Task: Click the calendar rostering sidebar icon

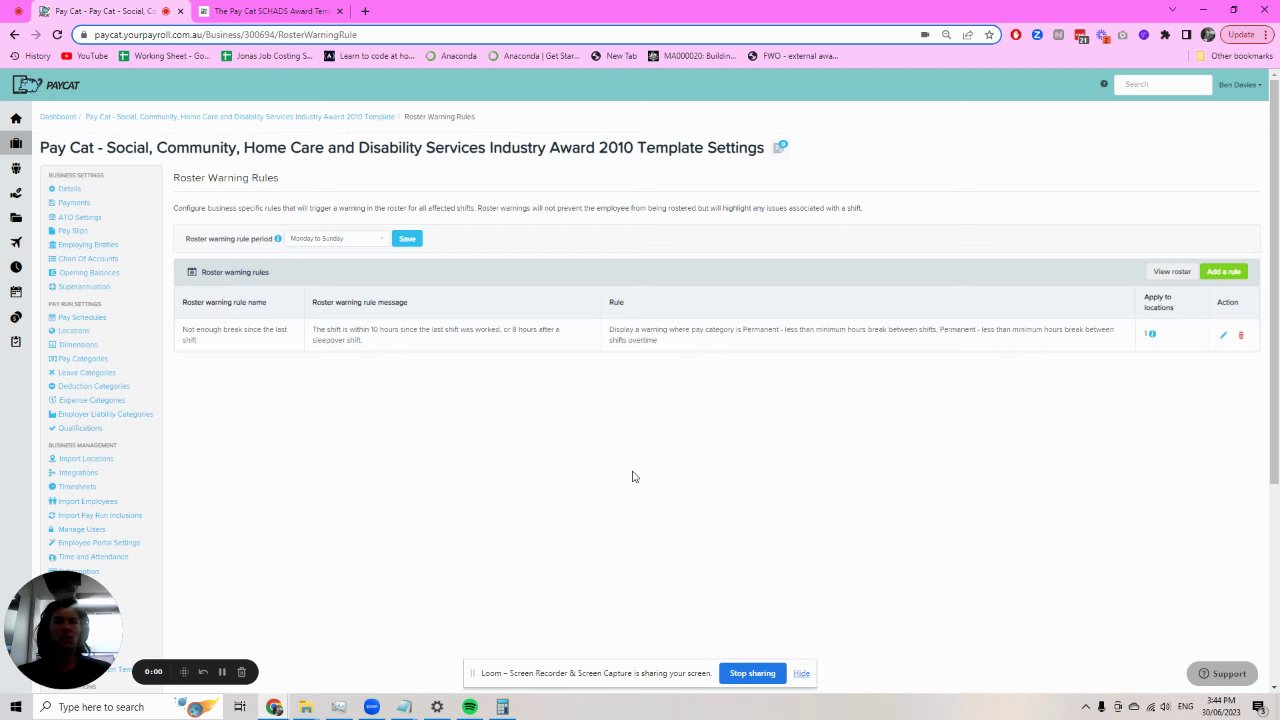Action: pos(16,292)
